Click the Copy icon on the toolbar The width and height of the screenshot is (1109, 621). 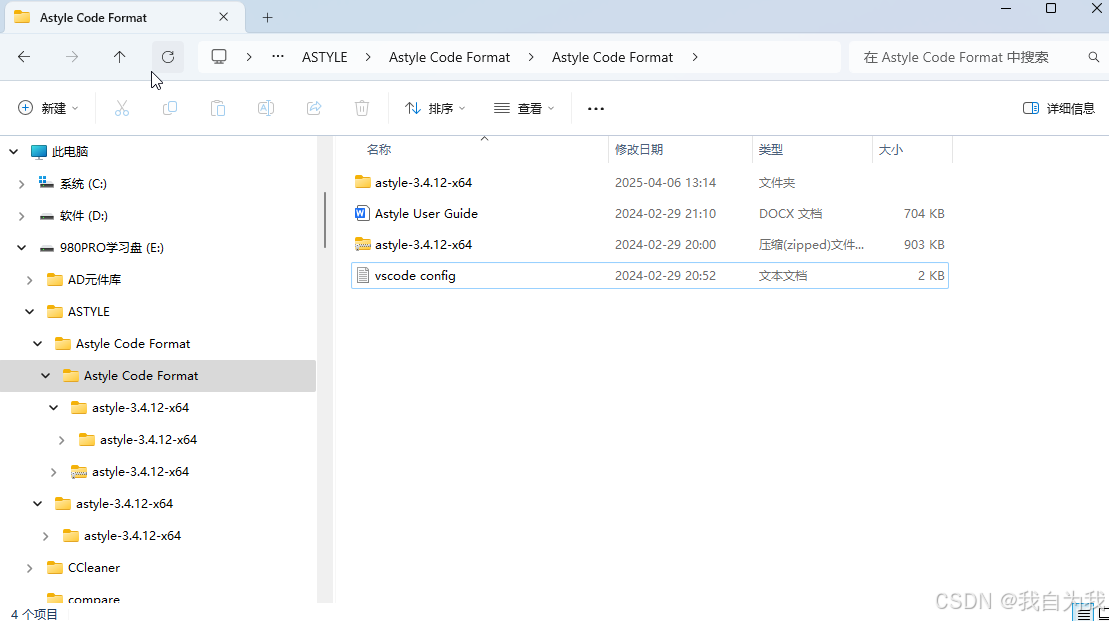[x=169, y=108]
